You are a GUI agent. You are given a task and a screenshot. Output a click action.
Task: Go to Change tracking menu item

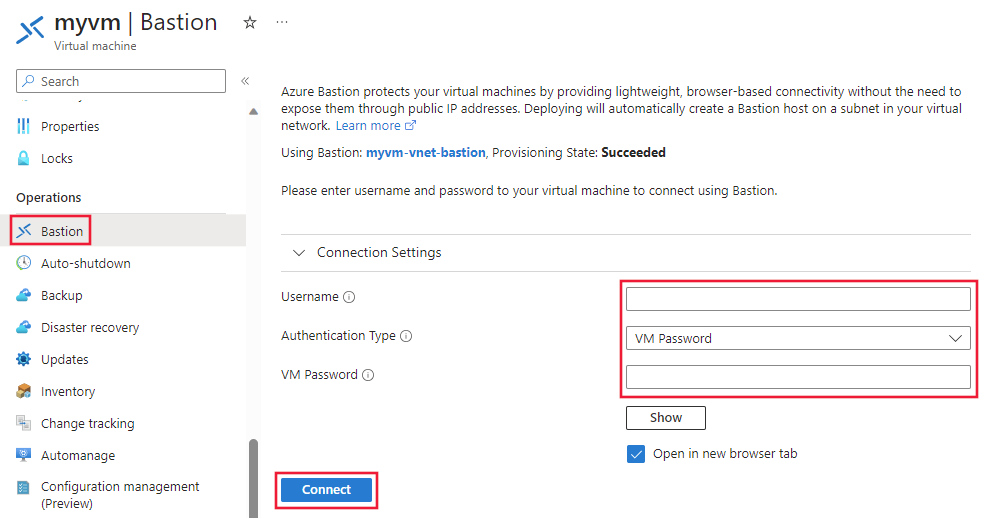pyautogui.click(x=88, y=423)
